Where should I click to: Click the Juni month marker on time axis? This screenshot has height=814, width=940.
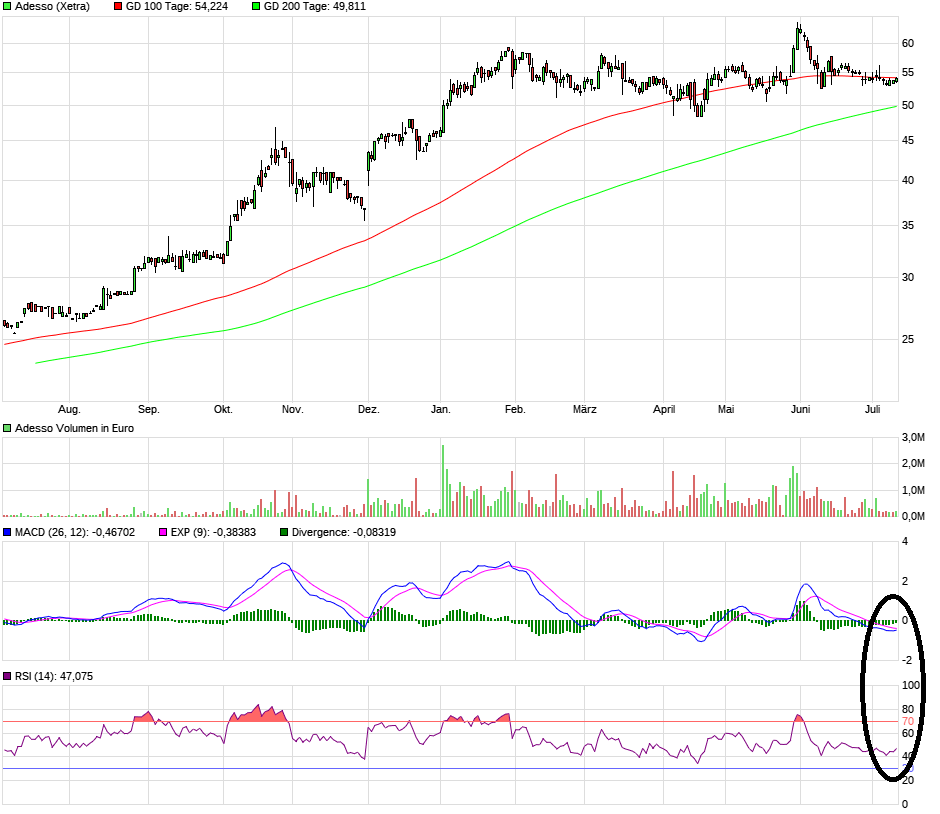coord(800,409)
